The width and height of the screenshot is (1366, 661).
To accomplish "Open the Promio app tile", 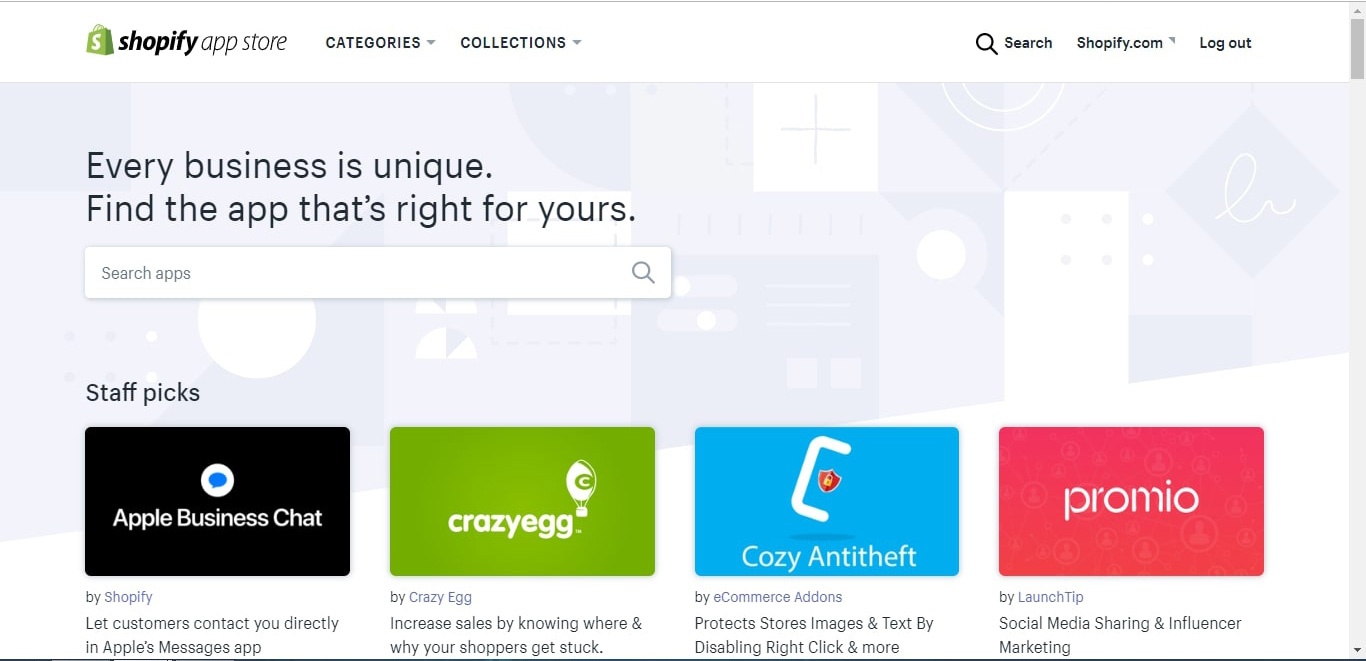I will (x=1131, y=501).
